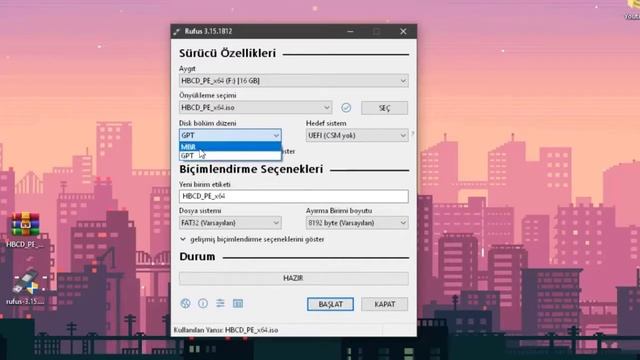Click status text Kullanılan Yansı: HBCD_PE_x64.iso
The image size is (640, 360).
point(226,330)
